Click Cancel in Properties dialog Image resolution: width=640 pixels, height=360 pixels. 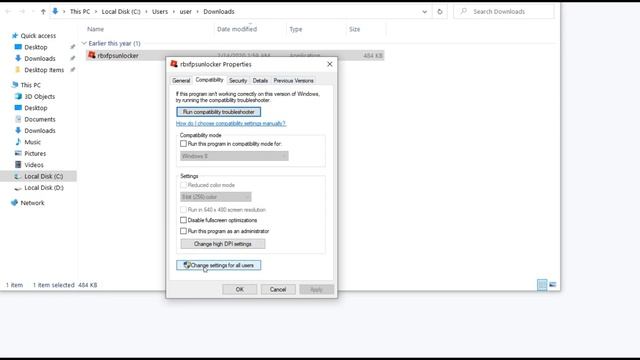click(278, 289)
